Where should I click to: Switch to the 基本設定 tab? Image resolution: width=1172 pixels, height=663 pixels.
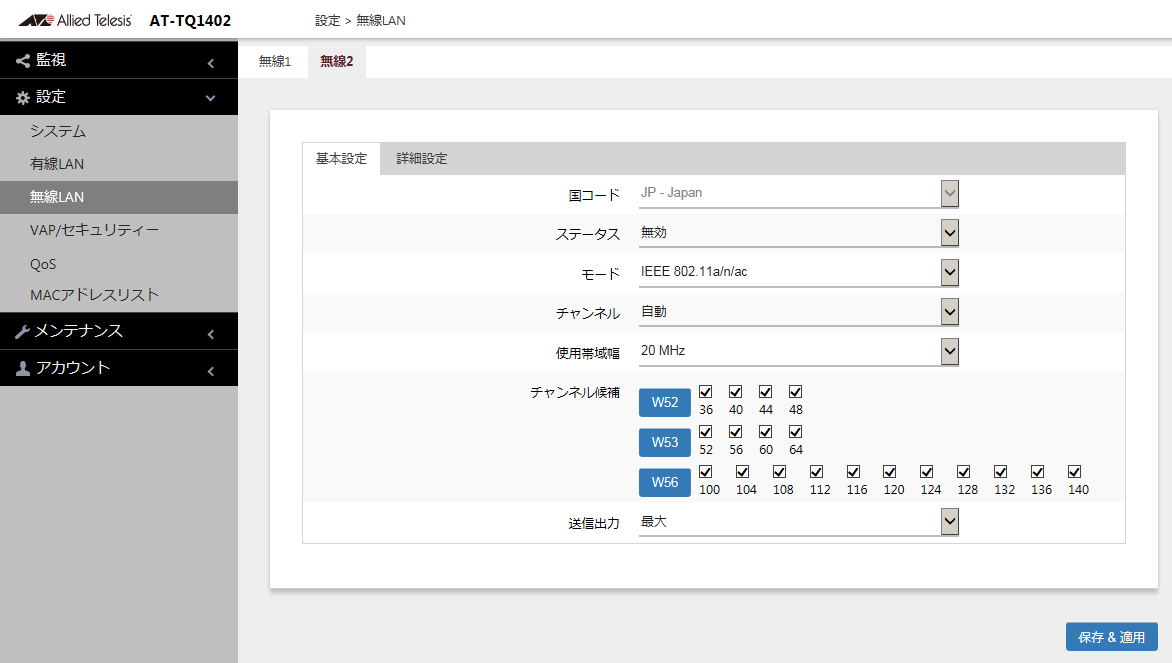[x=342, y=158]
